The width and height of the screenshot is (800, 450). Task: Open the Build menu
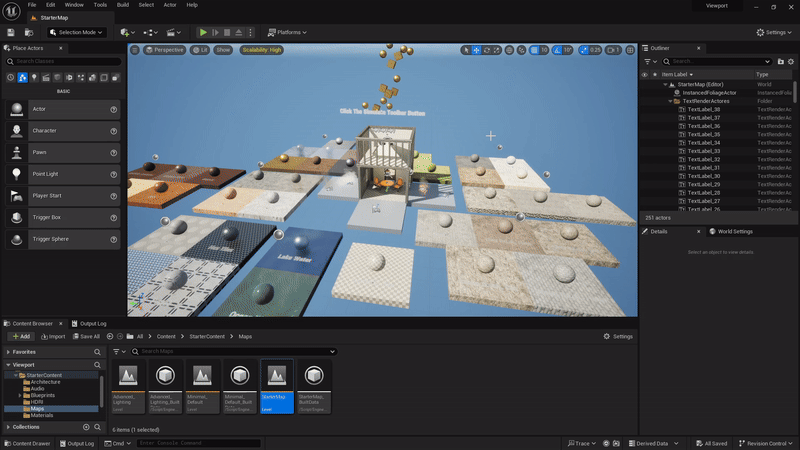point(122,5)
